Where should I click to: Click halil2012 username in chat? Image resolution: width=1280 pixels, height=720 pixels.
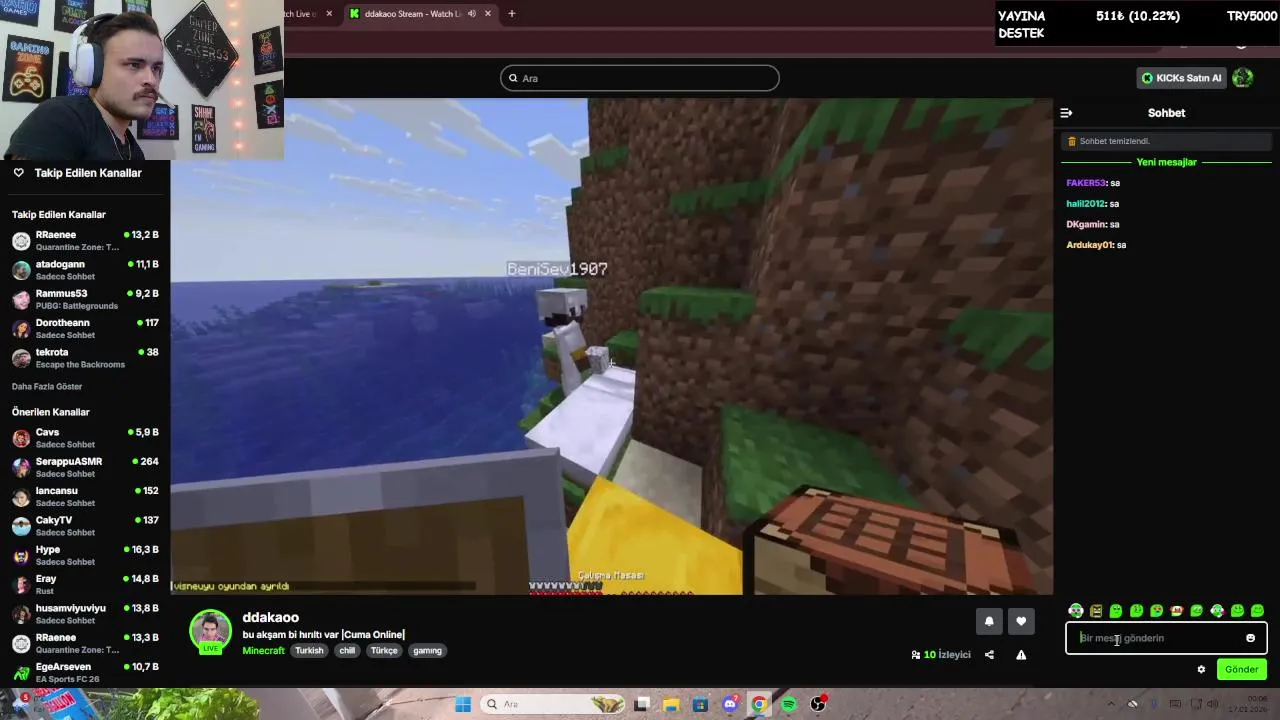click(1086, 204)
